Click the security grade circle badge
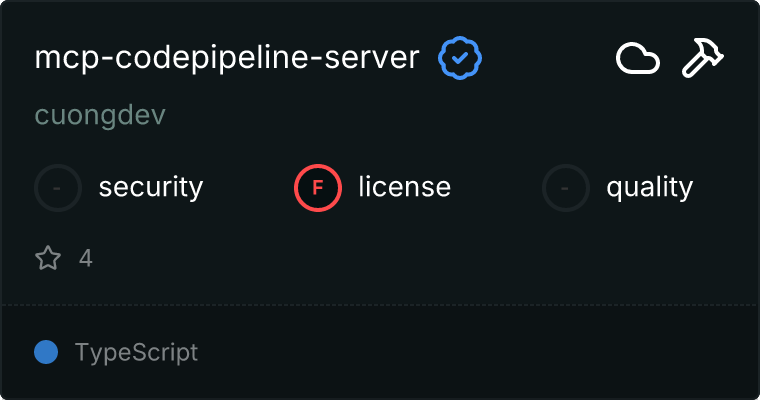 [x=58, y=187]
